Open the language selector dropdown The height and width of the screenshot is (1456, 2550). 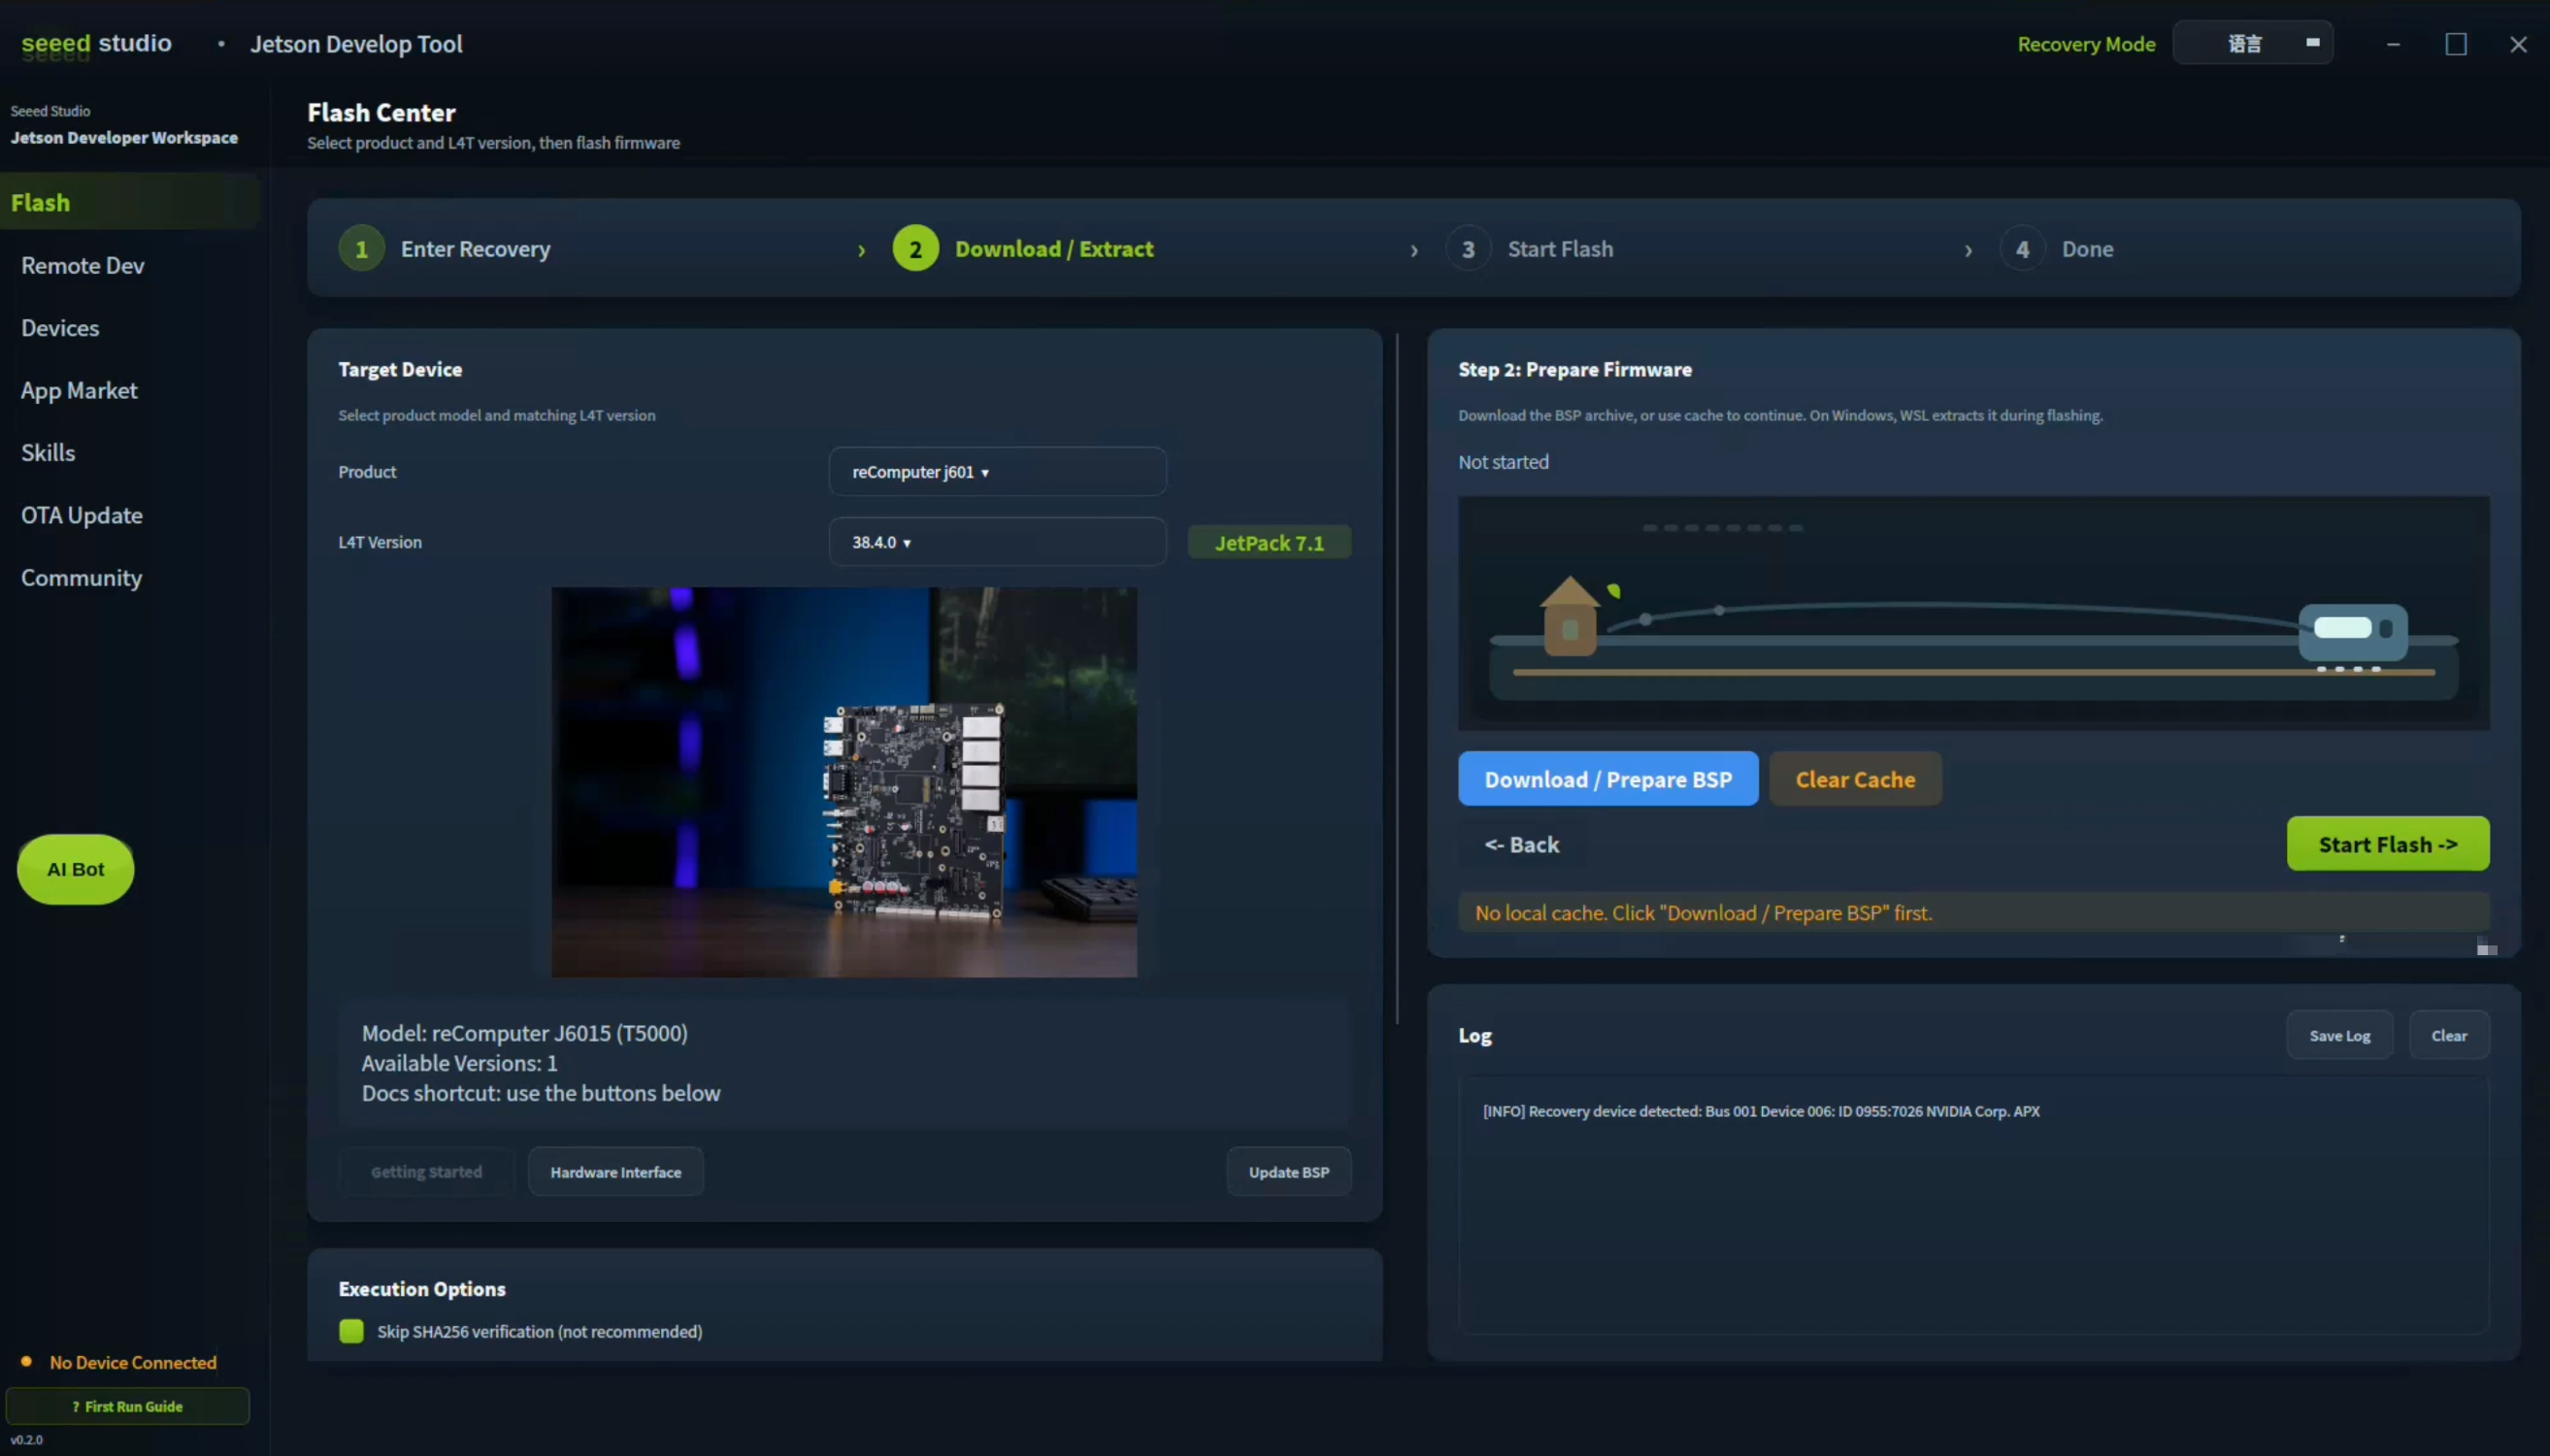click(x=2253, y=44)
